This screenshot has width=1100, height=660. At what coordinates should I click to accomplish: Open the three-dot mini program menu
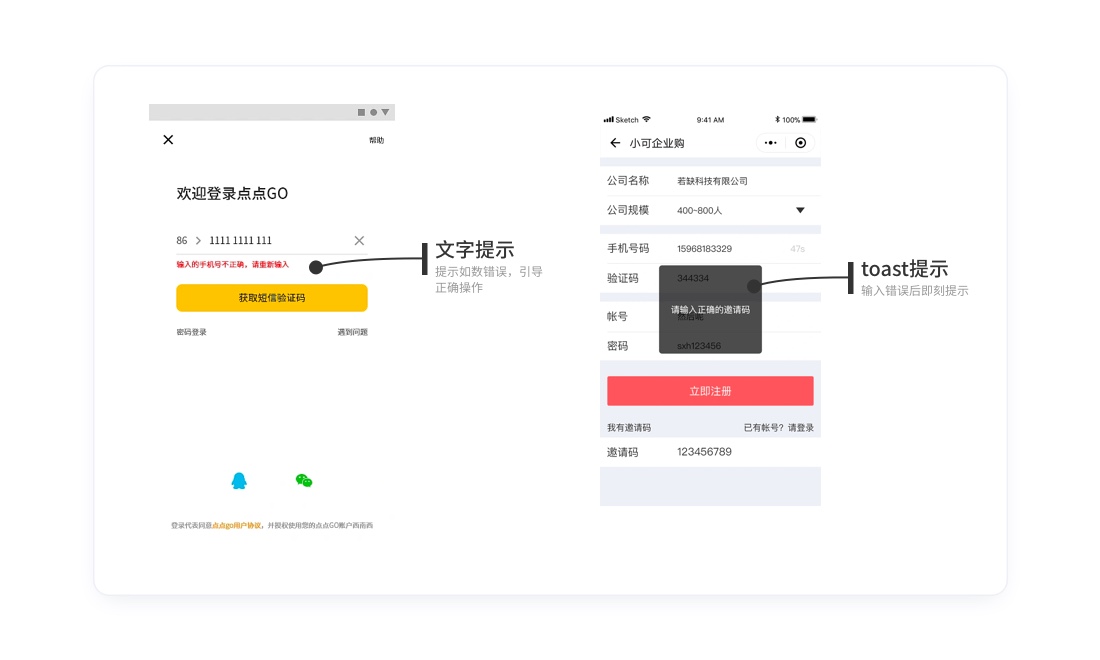click(x=770, y=143)
